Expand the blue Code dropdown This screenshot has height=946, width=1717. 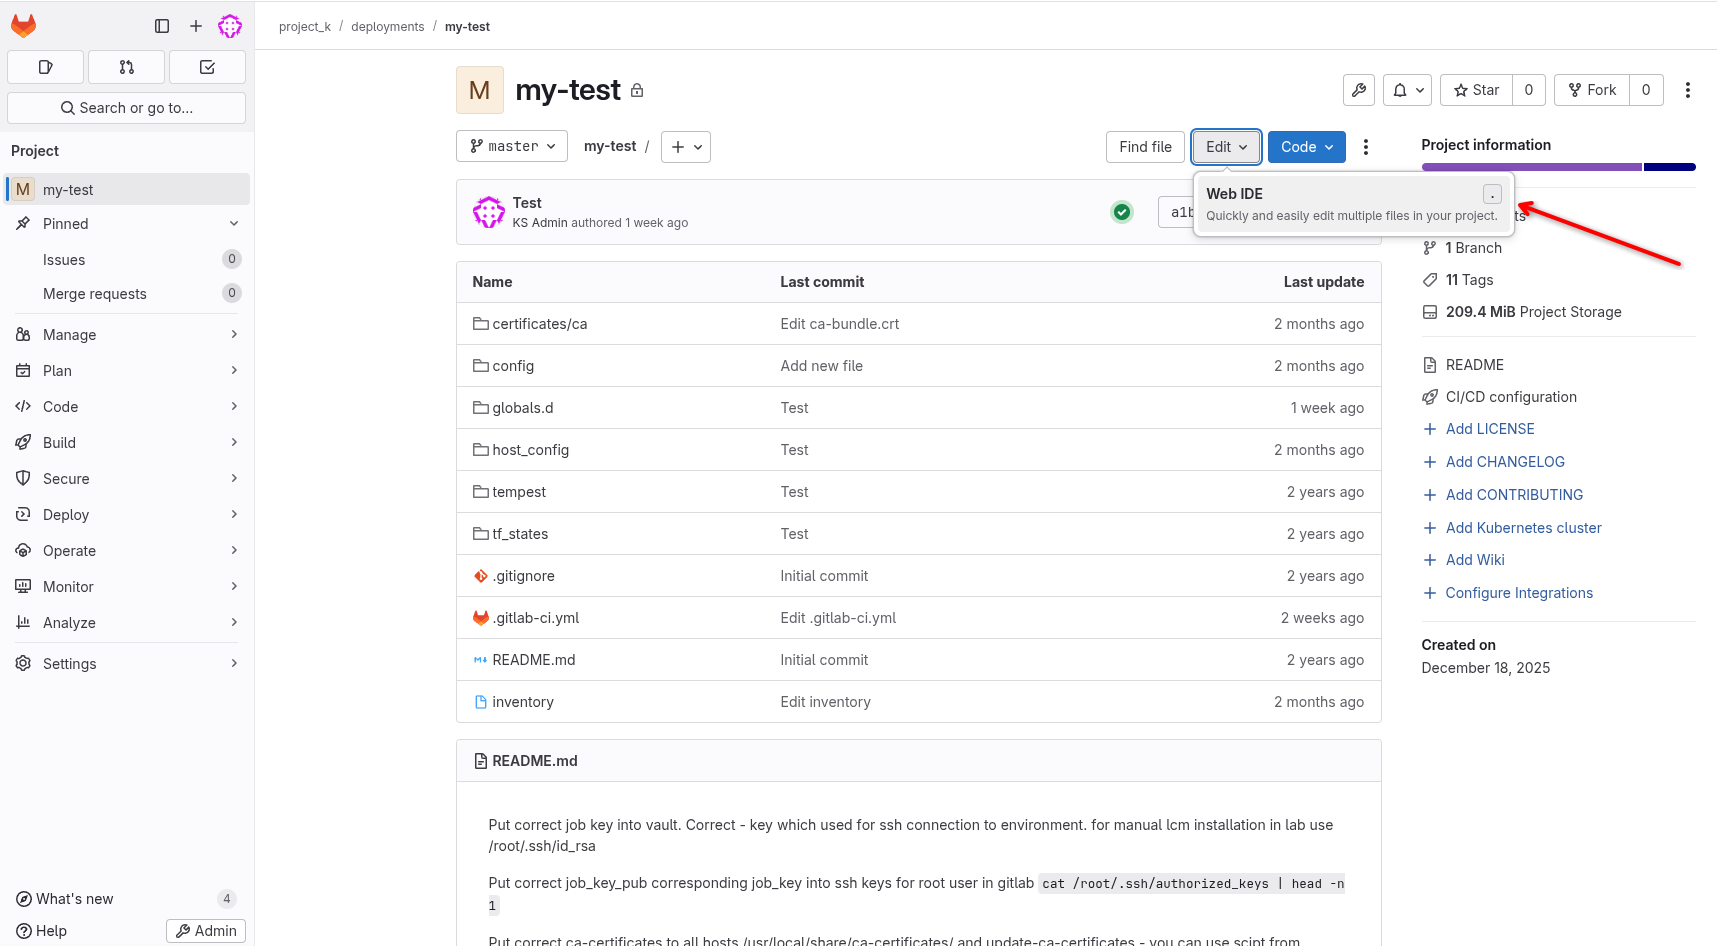pos(1306,147)
